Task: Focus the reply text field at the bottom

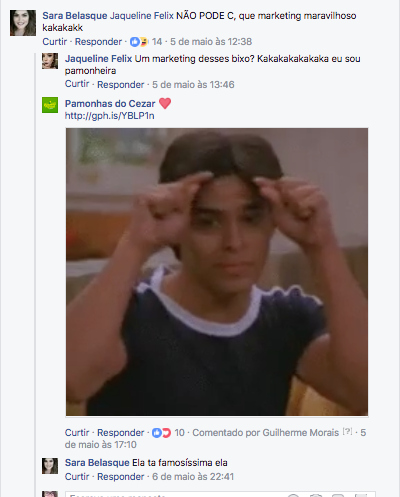Action: click(x=220, y=494)
